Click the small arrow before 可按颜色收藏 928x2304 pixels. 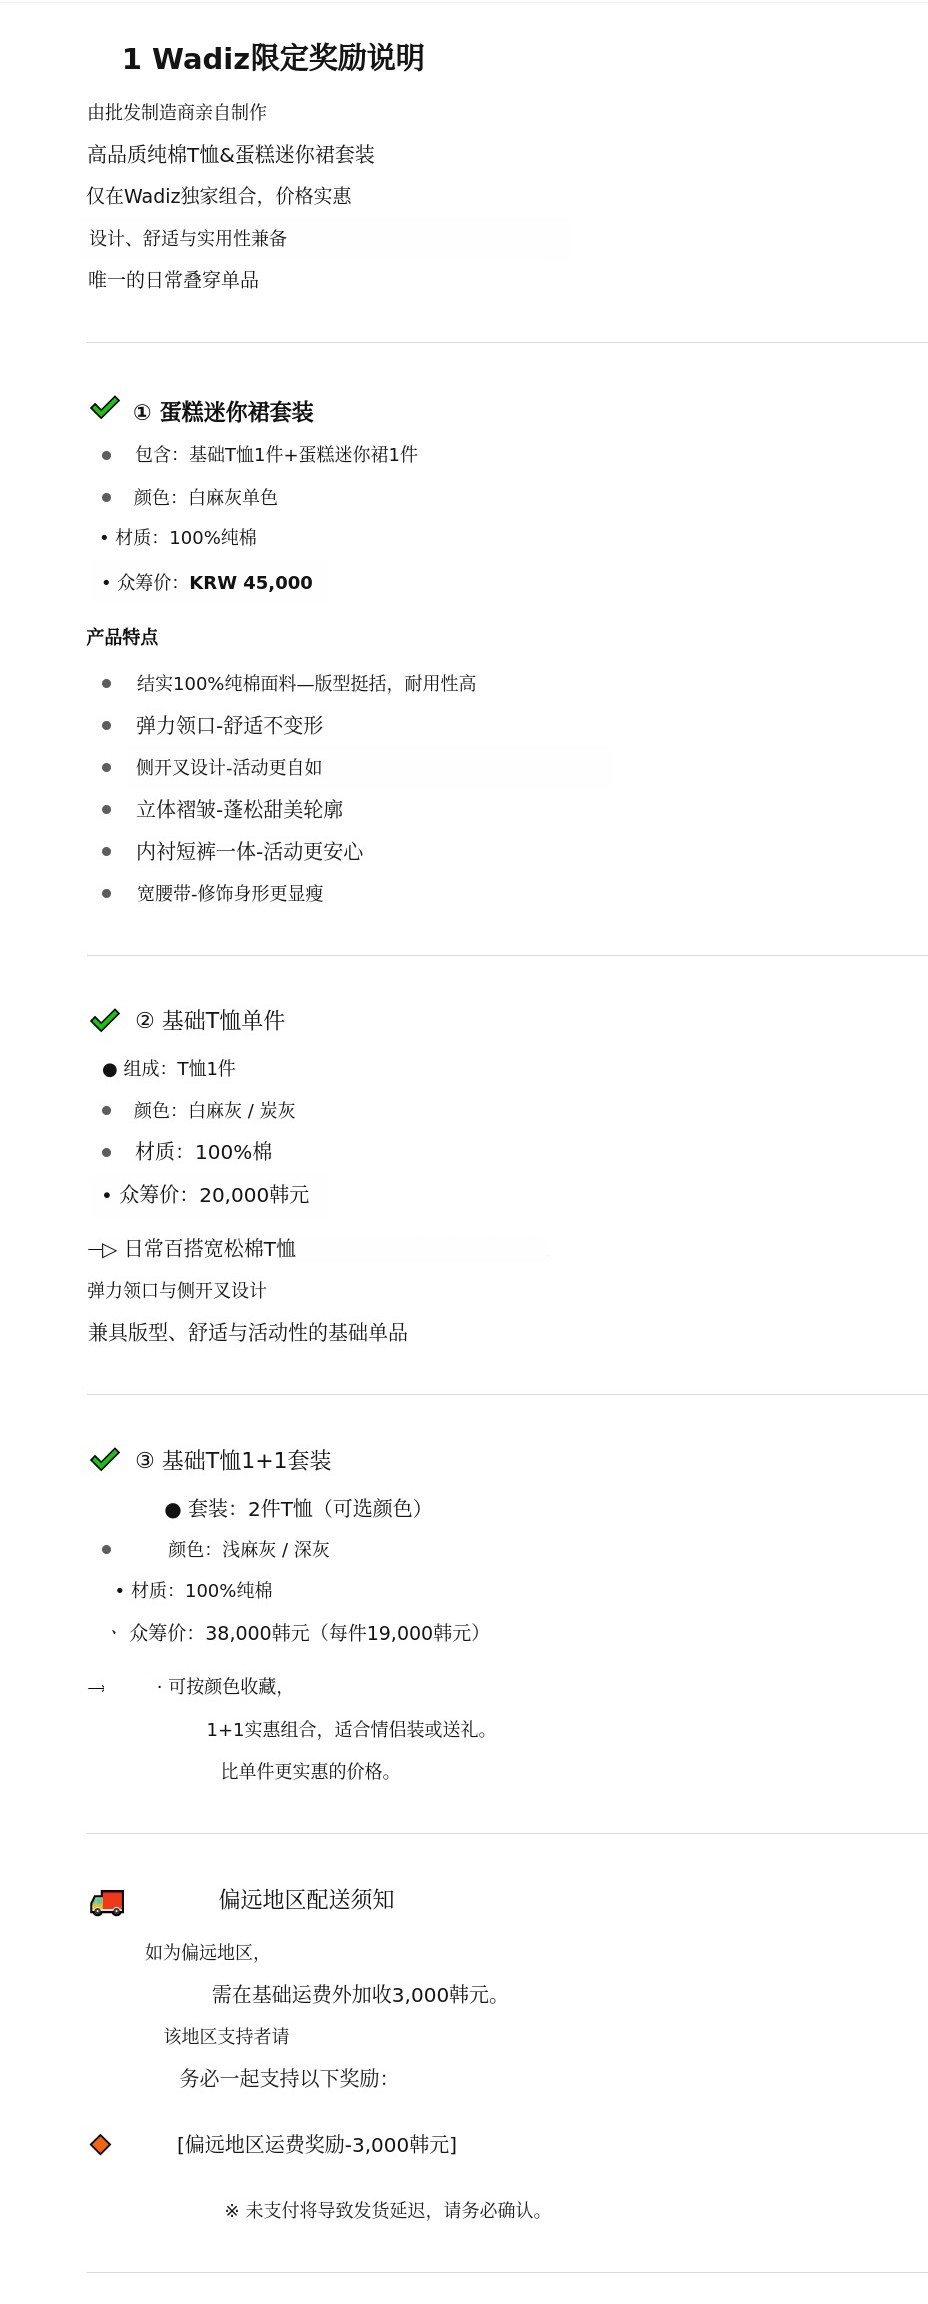point(96,1688)
